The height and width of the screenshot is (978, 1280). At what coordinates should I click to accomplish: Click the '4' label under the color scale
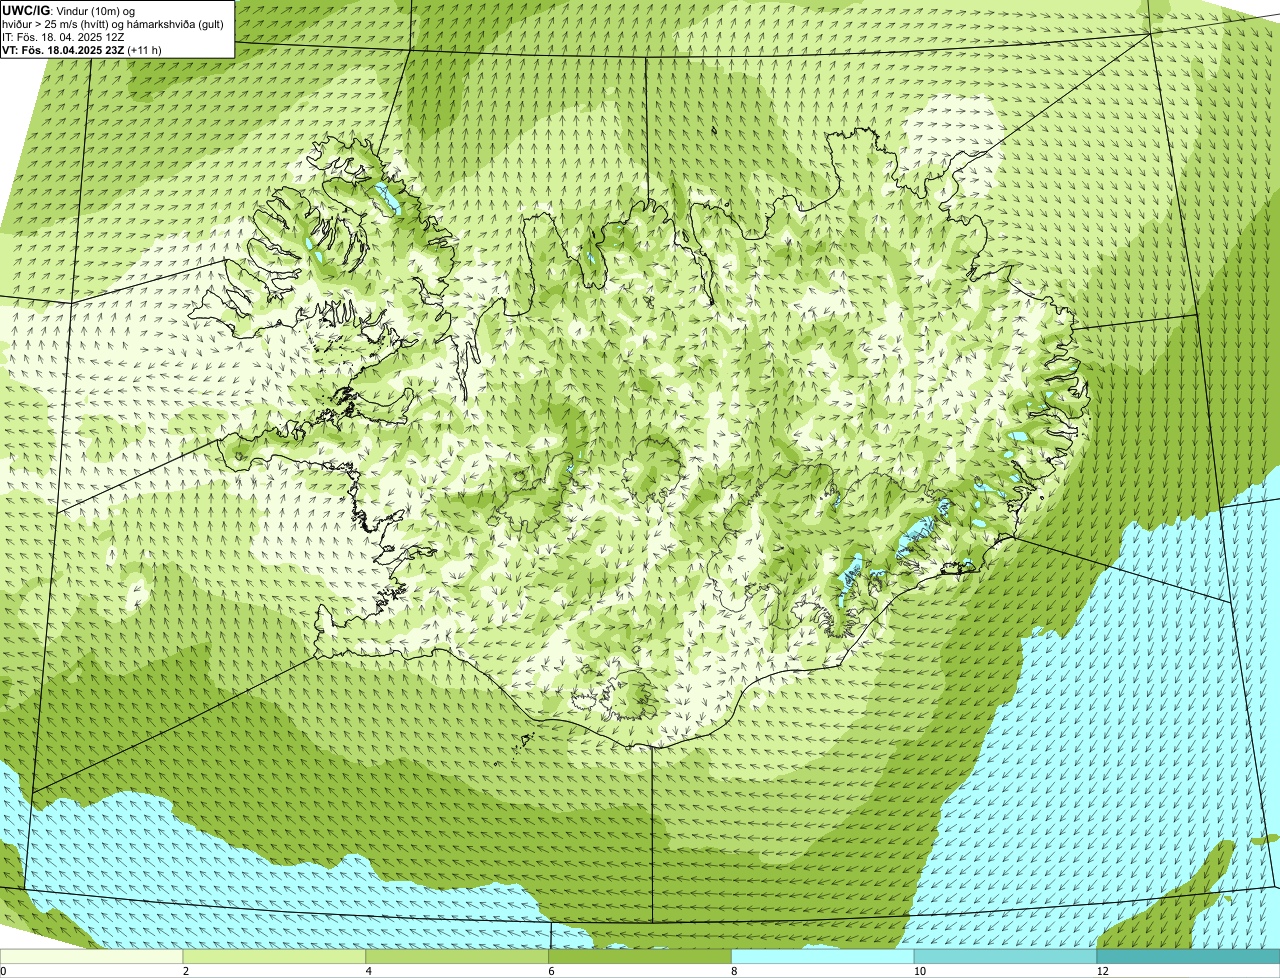pyautogui.click(x=369, y=971)
